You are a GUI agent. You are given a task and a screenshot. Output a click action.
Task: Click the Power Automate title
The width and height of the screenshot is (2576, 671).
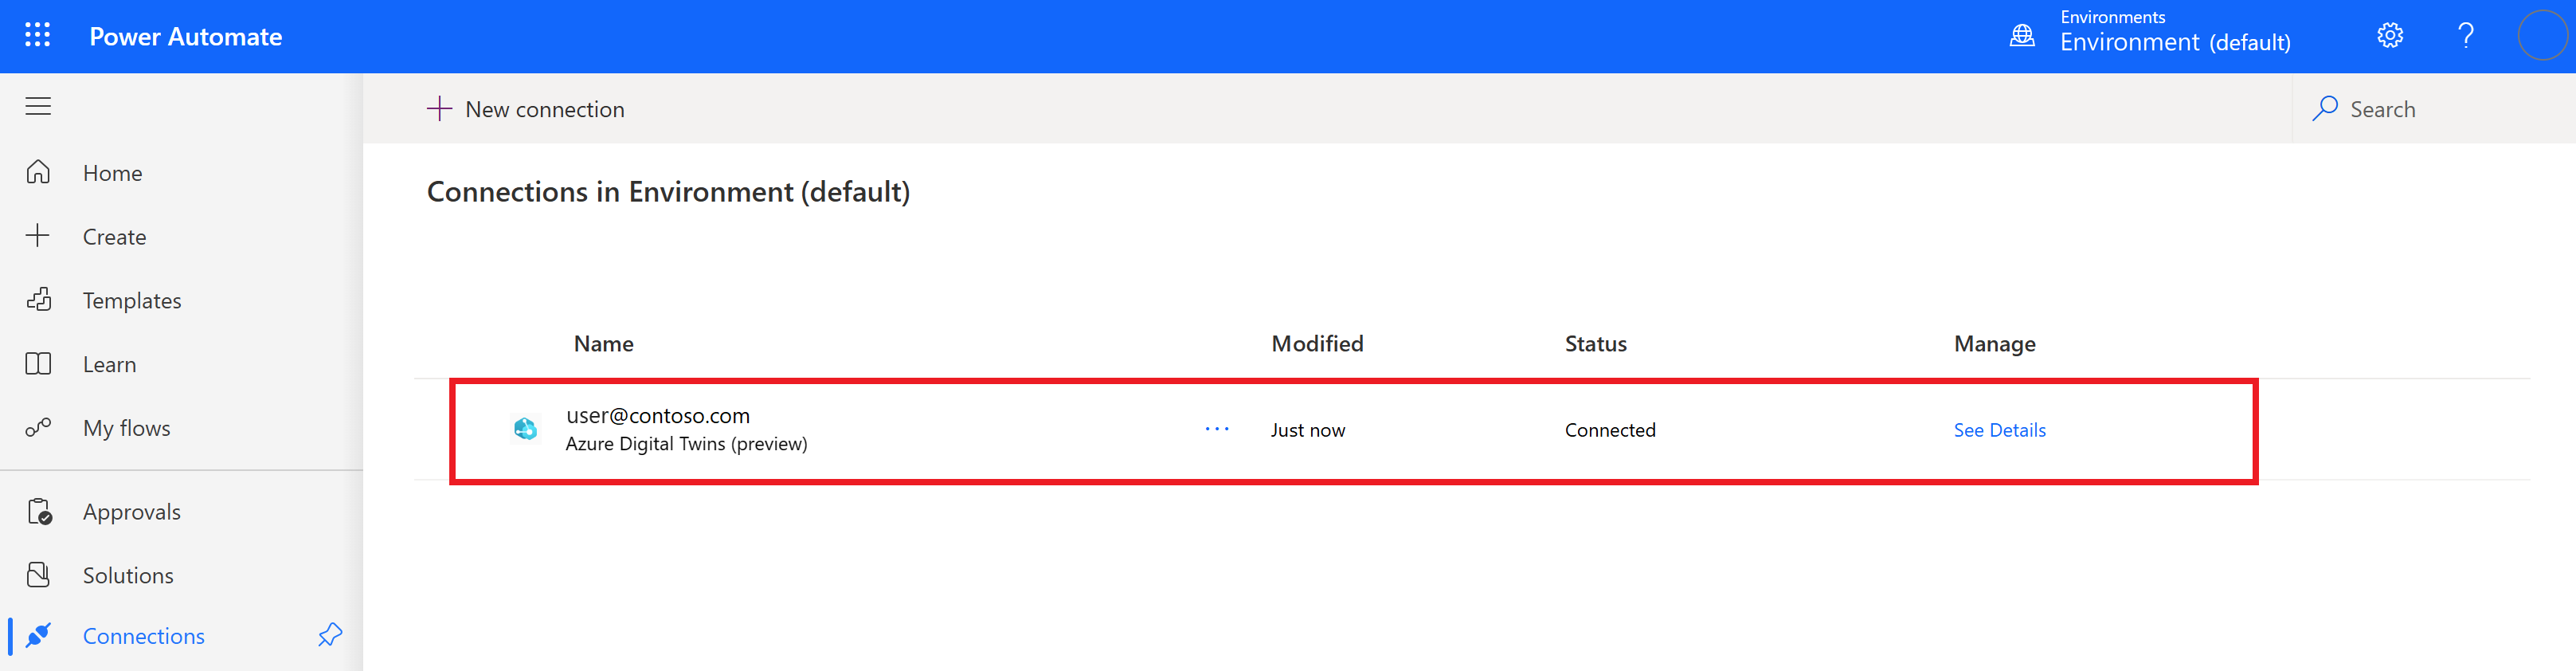[186, 36]
